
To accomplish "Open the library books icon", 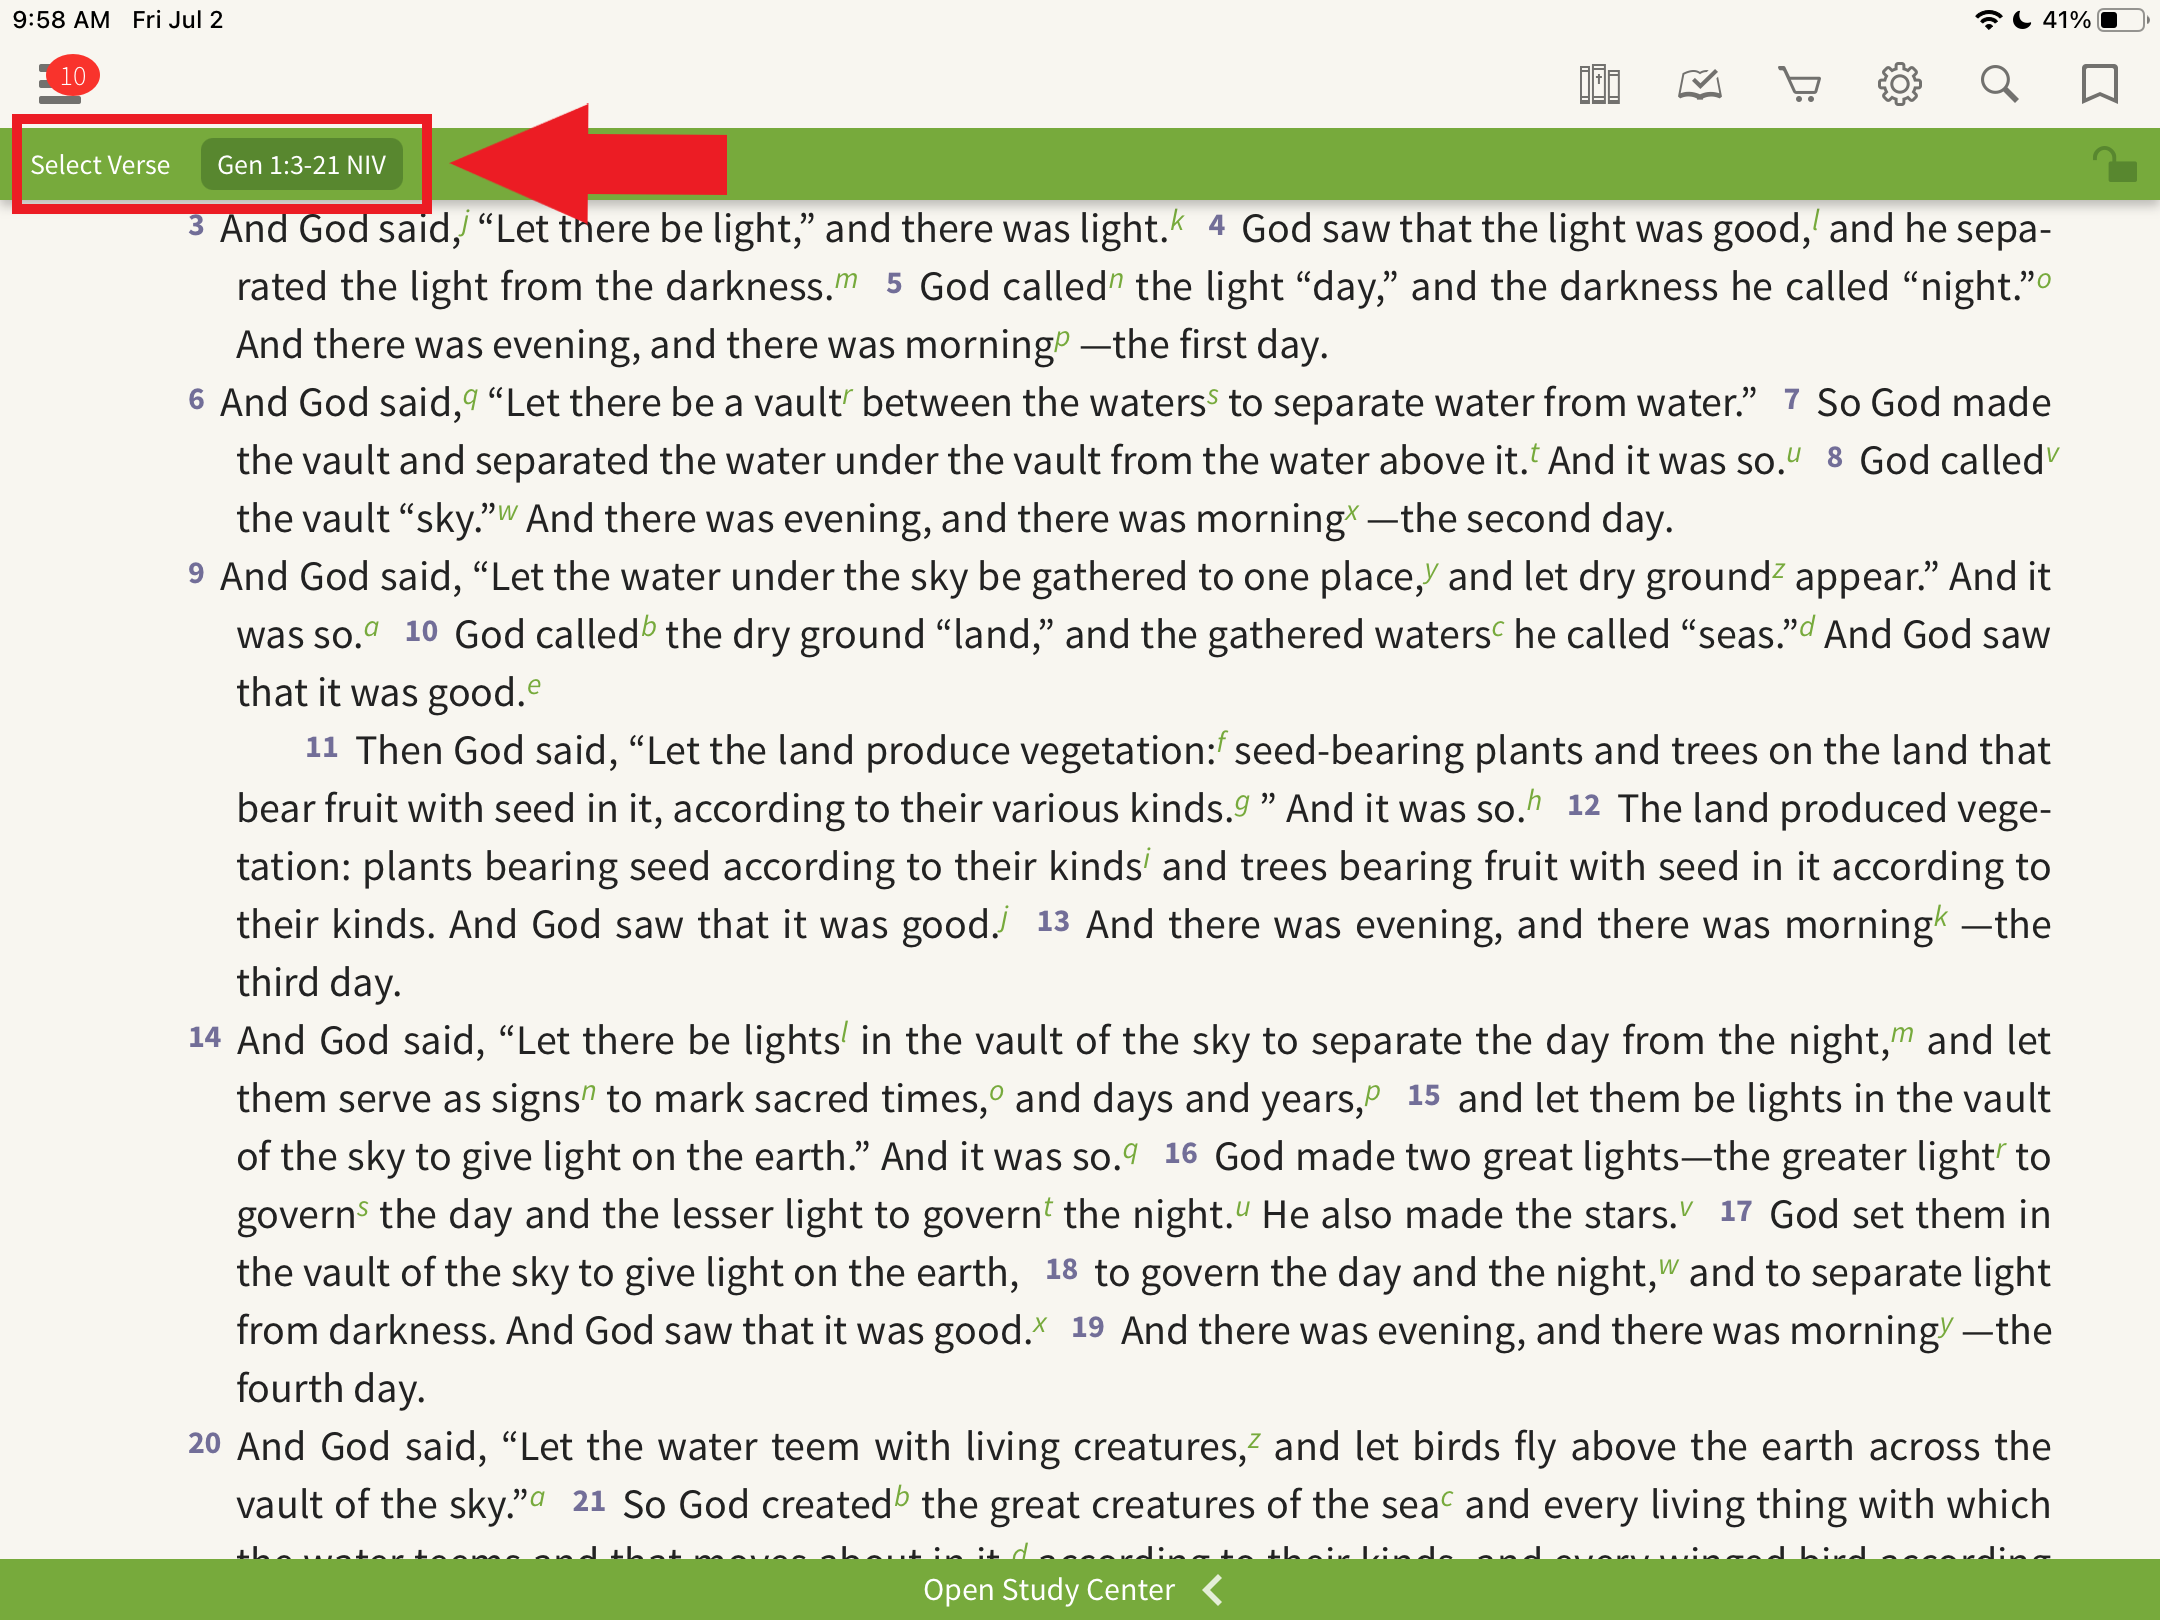I will (1599, 84).
